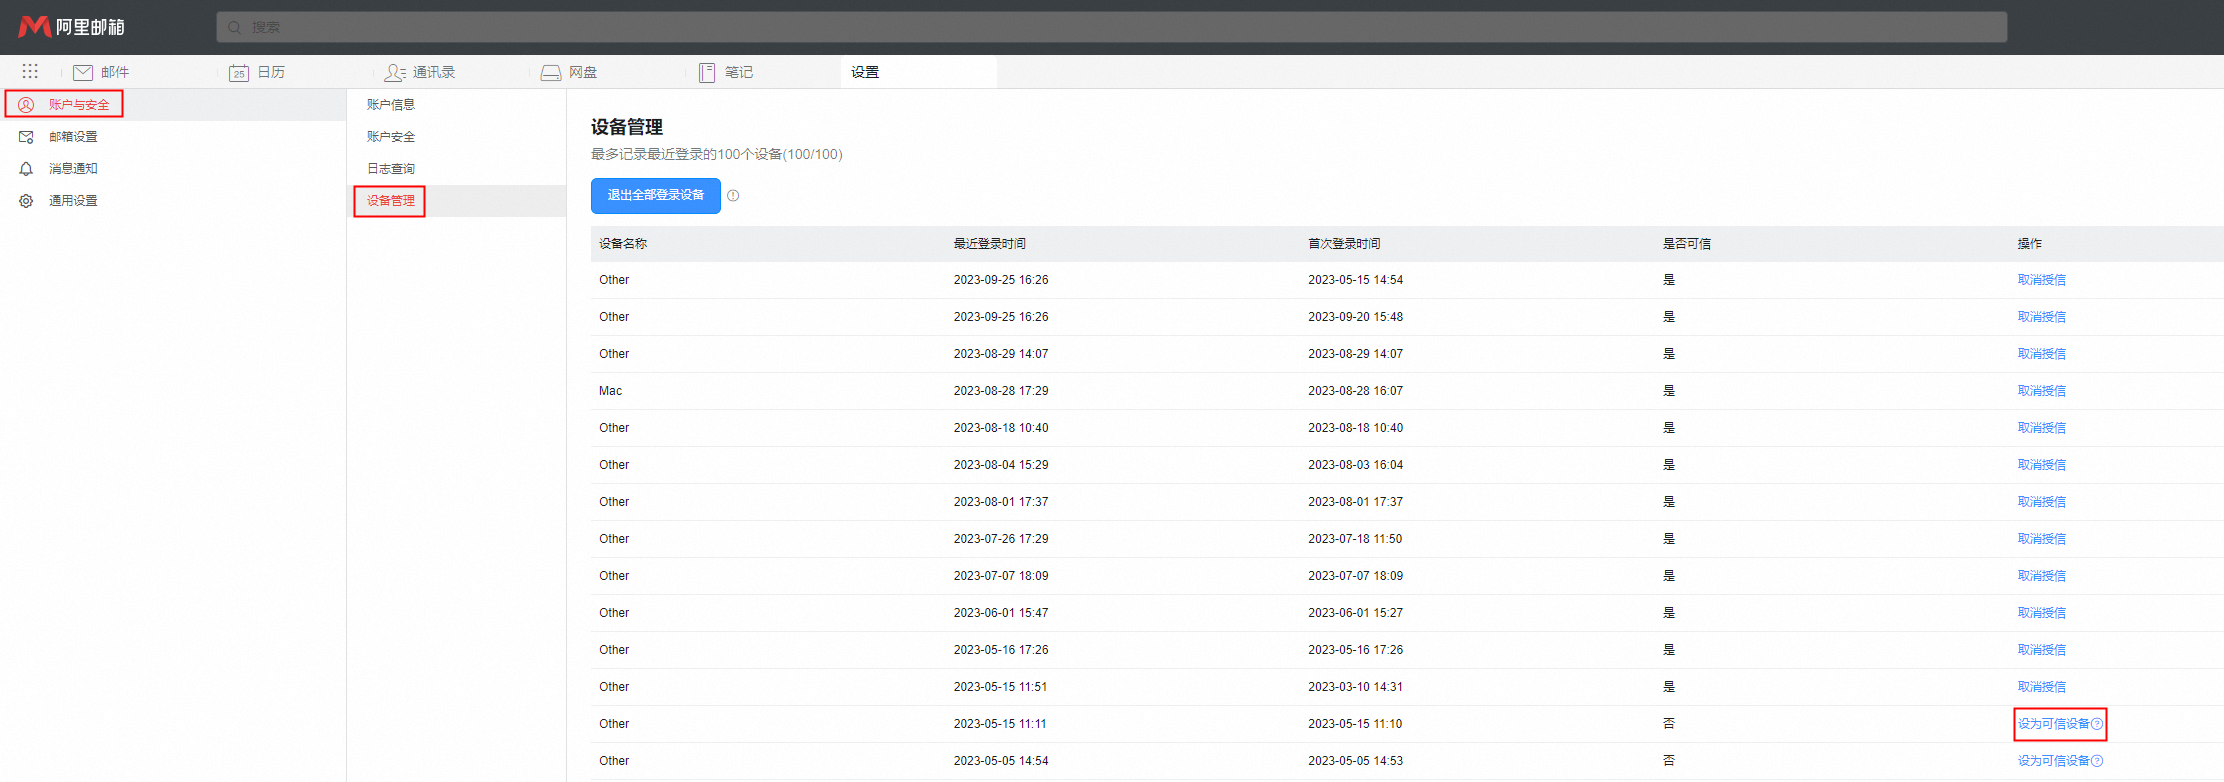The image size is (2224, 782).
Task: Click the info icon beside logout button
Action: coord(733,196)
